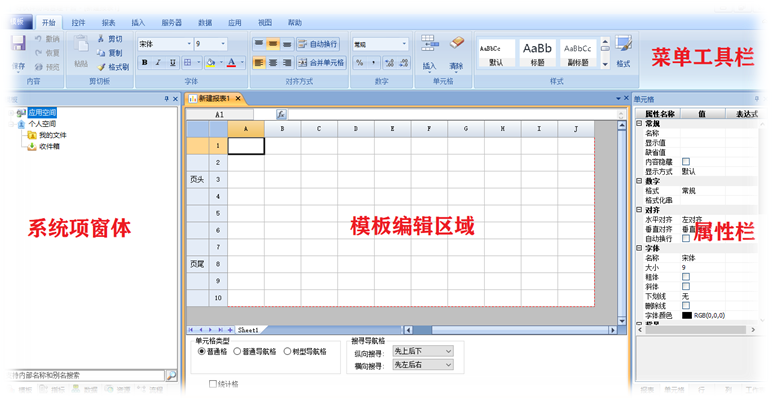The width and height of the screenshot is (773, 408).
Task: Switch to the 控件 ribbon tab
Action: pyautogui.click(x=78, y=22)
